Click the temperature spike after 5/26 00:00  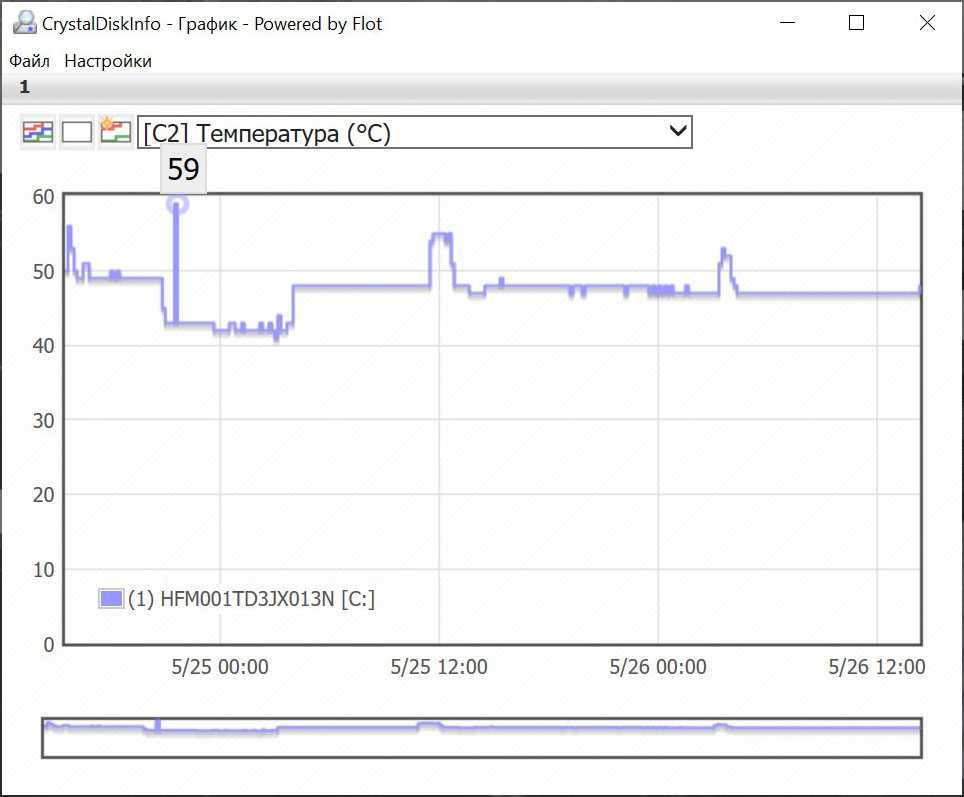pos(724,254)
